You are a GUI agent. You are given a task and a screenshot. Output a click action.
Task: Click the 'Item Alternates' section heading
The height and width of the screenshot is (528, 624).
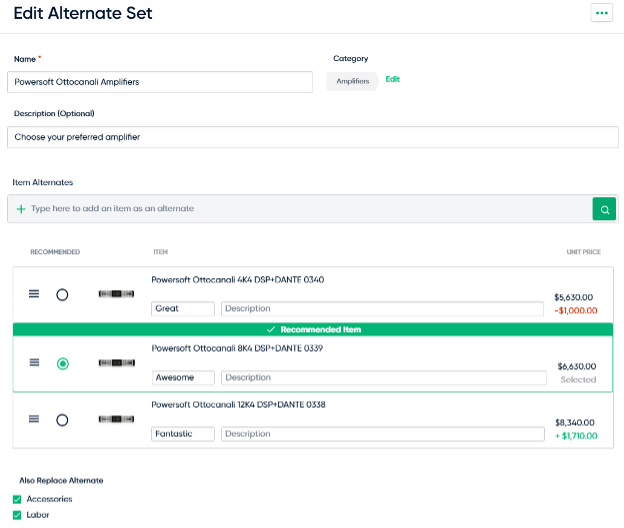(43, 182)
